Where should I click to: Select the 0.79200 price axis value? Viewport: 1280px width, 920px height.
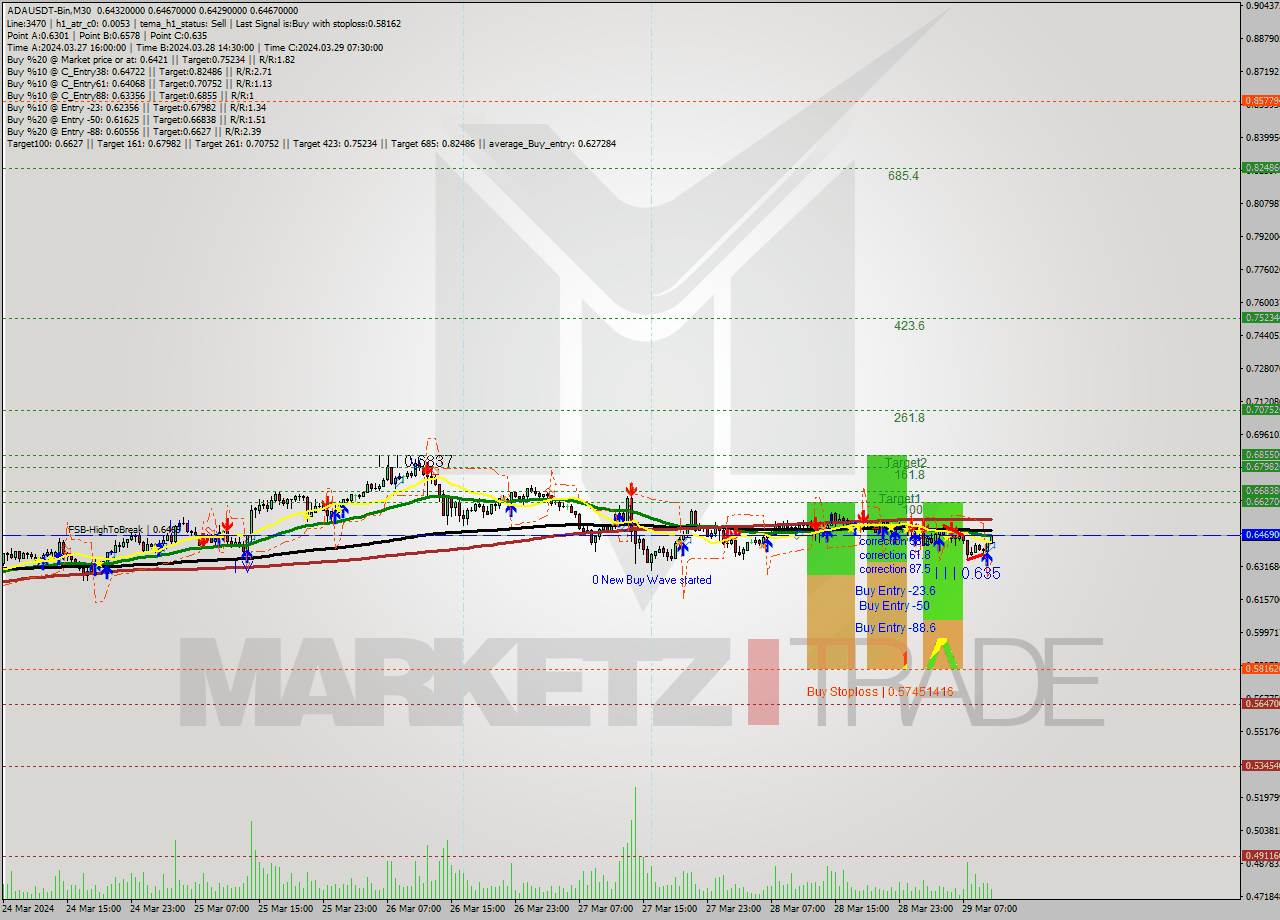(x=1261, y=237)
